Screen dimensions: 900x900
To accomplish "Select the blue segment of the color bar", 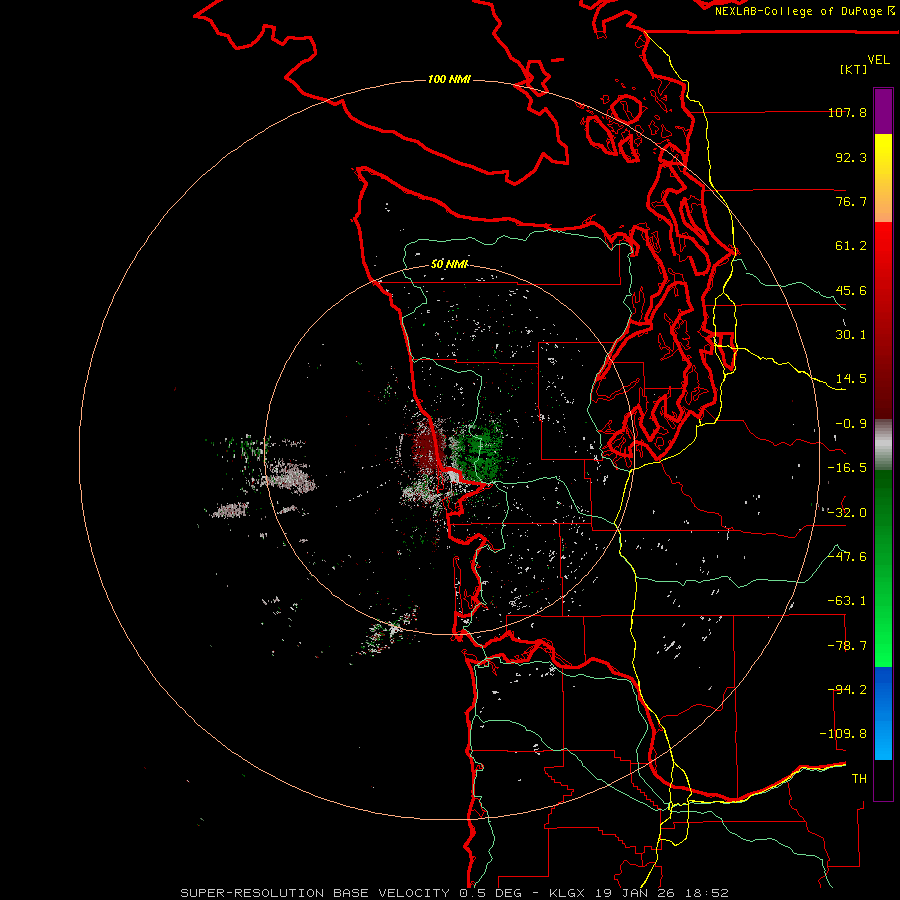I will [883, 713].
